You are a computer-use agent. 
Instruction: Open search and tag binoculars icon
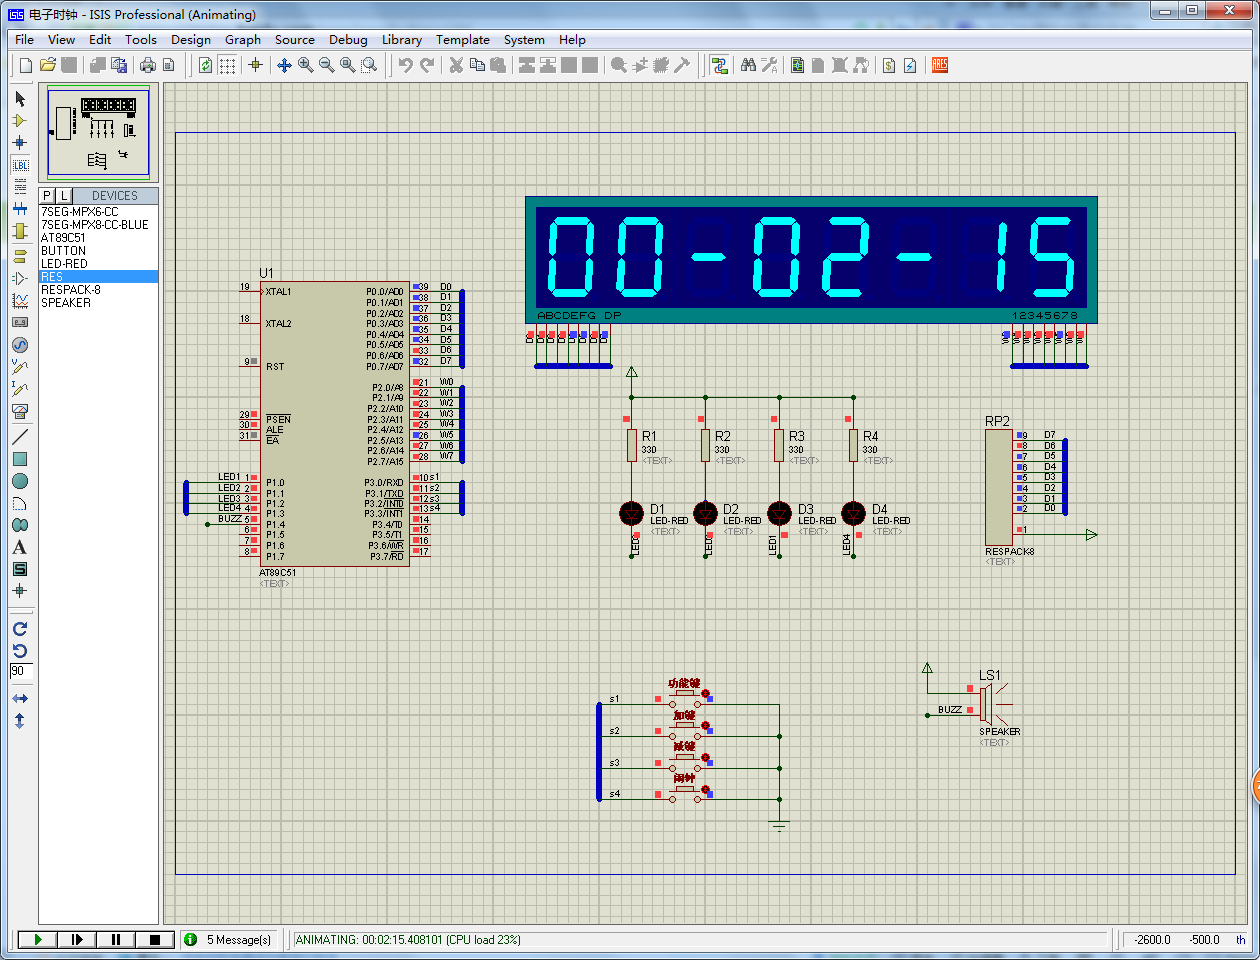point(748,65)
